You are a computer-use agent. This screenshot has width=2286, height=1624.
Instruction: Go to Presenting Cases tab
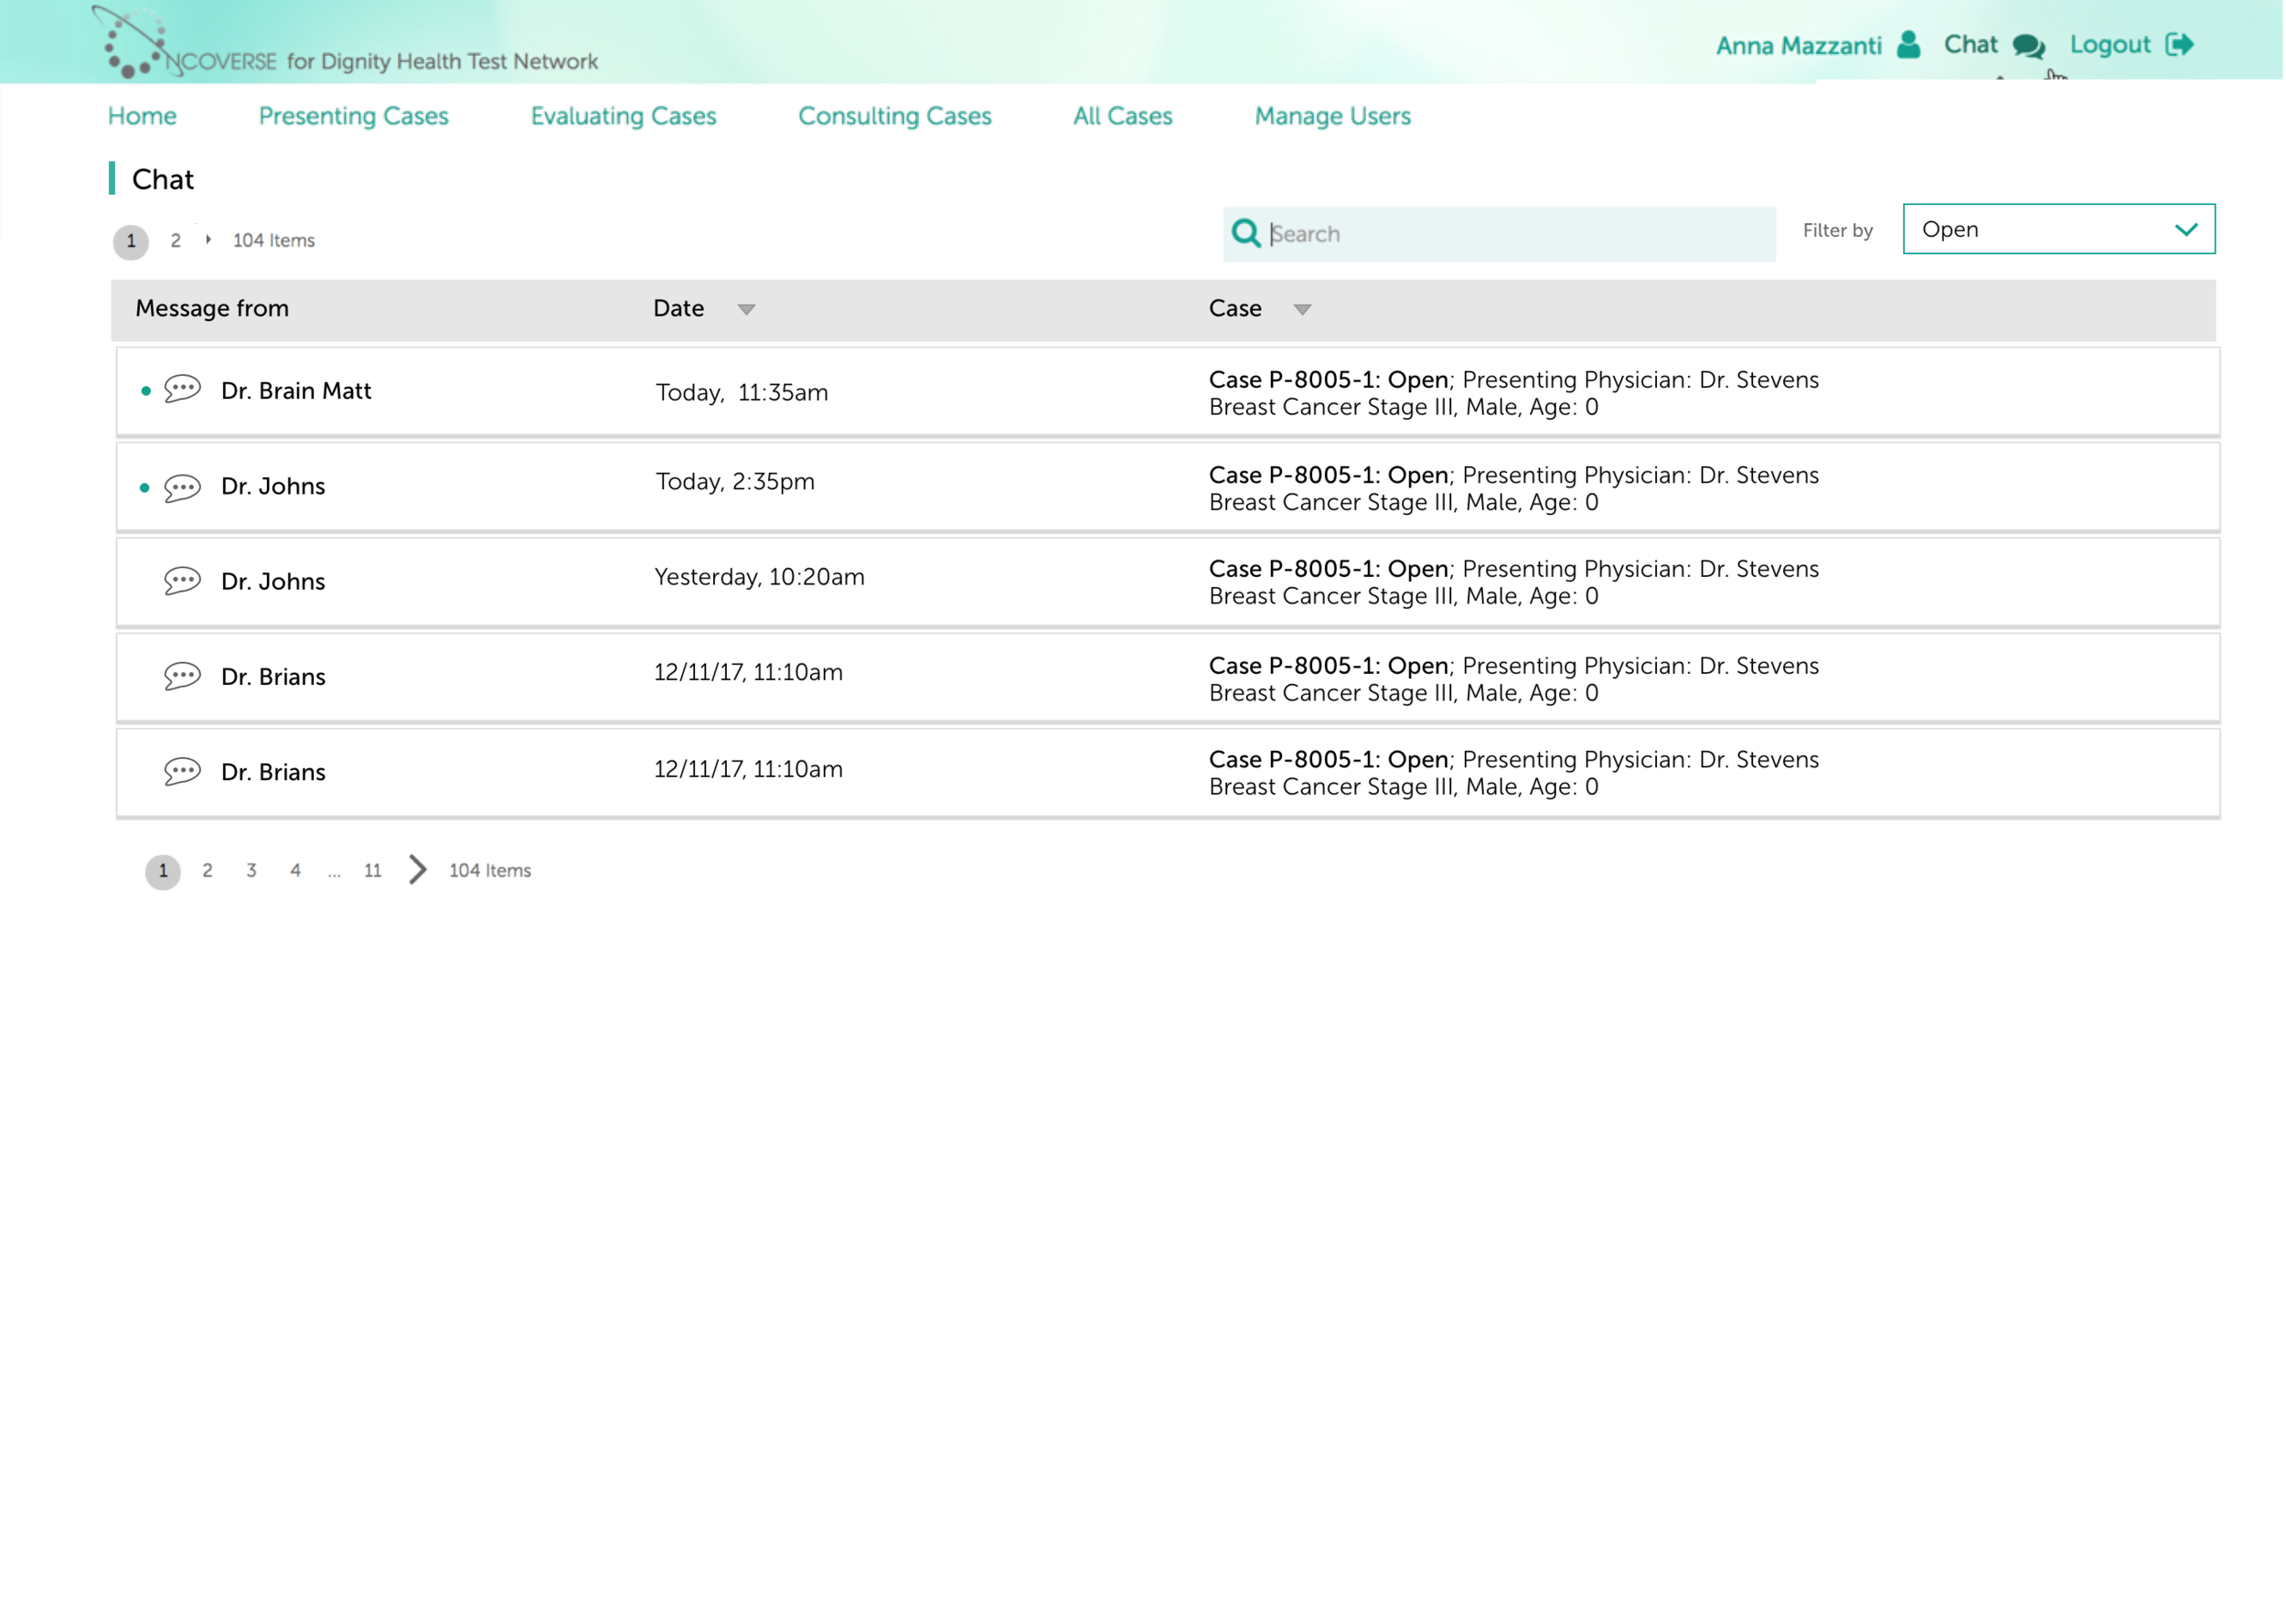tap(354, 116)
